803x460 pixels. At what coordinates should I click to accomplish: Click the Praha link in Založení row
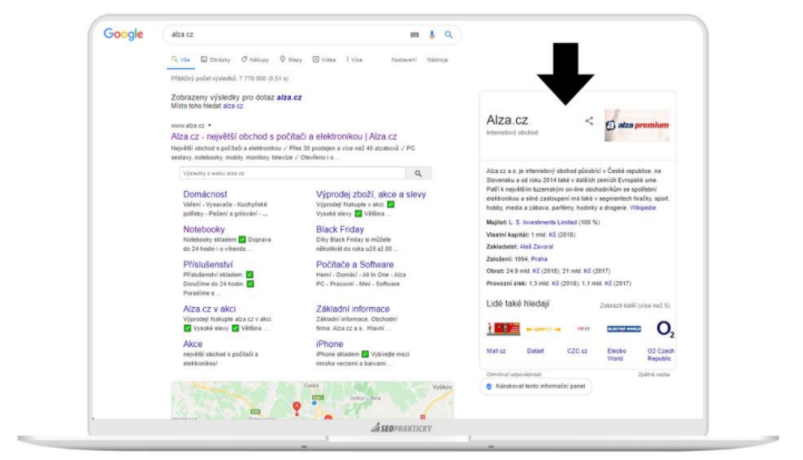click(x=539, y=259)
